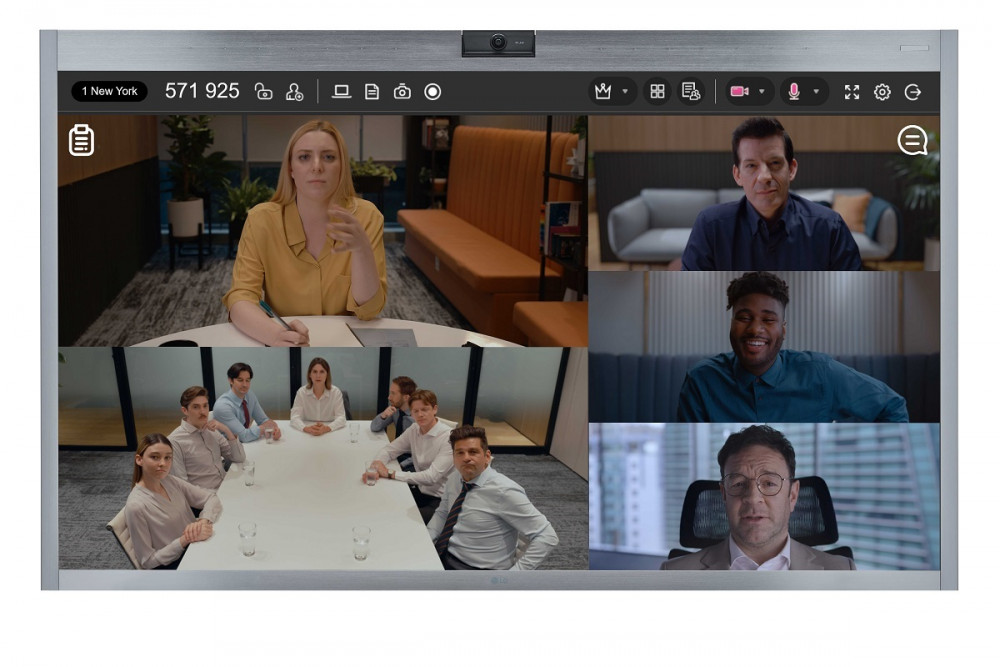Toggle the conference recording button
The height and width of the screenshot is (667, 1000).
pos(432,92)
